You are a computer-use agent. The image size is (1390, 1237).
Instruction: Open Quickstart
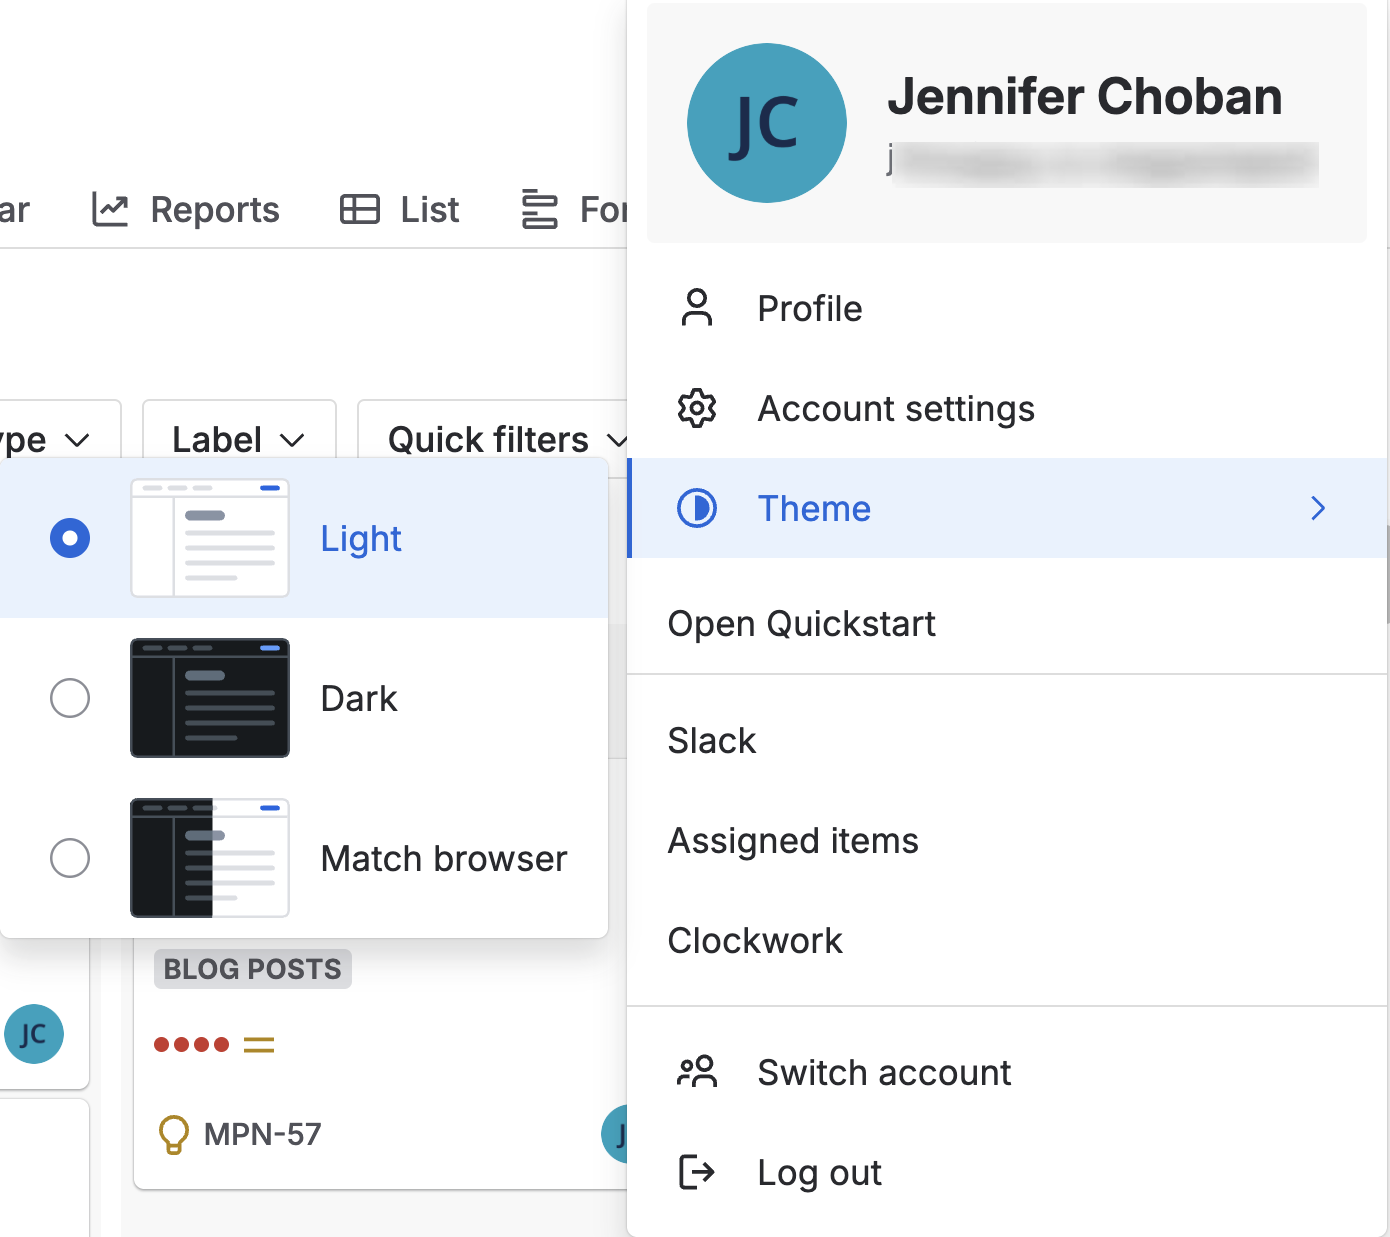[x=801, y=623]
